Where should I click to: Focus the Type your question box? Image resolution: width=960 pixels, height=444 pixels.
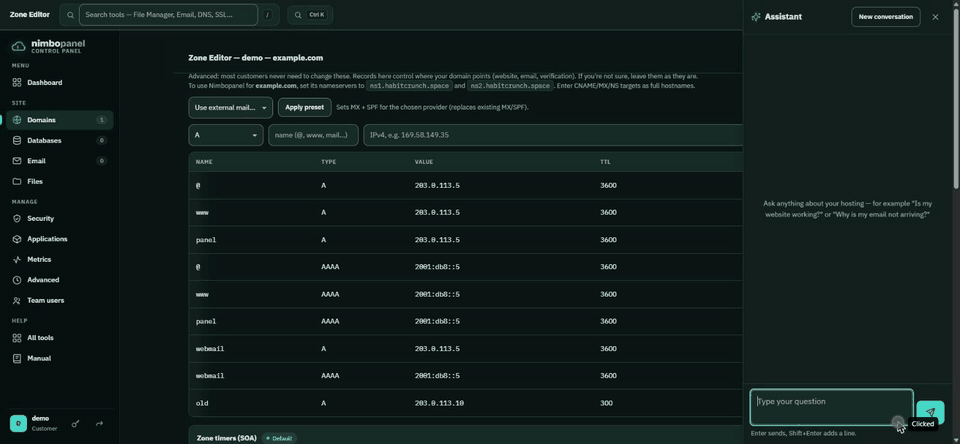point(831,407)
